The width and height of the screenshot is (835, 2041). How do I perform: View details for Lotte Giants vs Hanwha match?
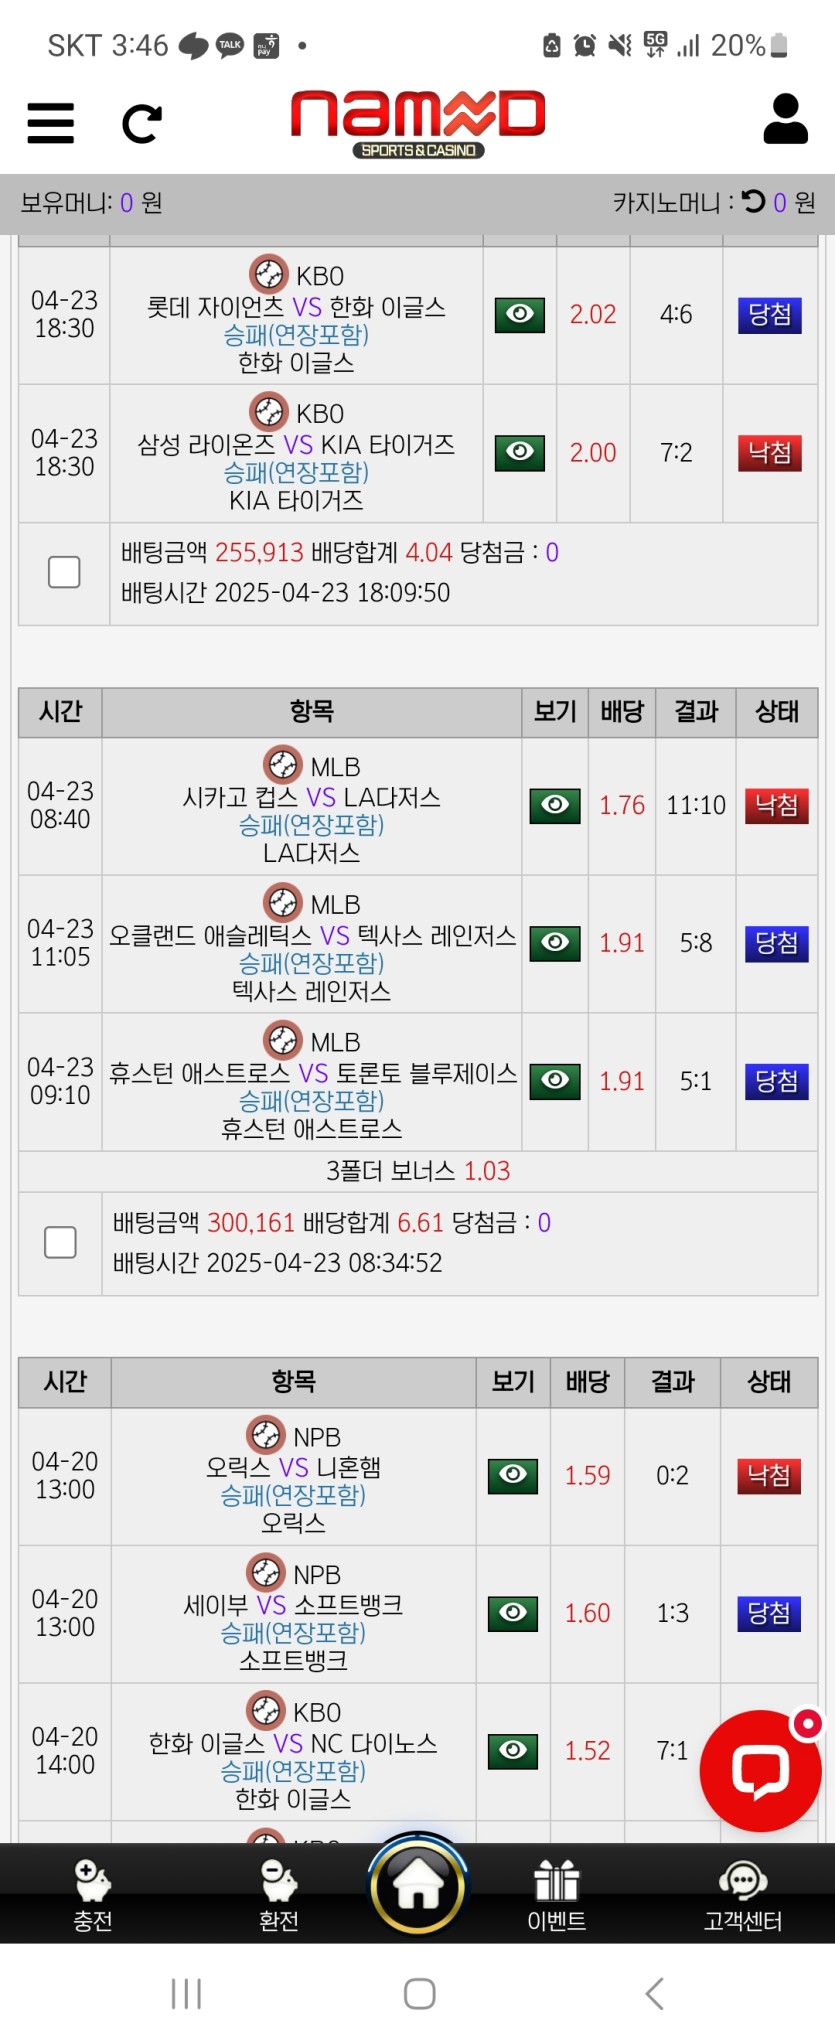pyautogui.click(x=520, y=314)
